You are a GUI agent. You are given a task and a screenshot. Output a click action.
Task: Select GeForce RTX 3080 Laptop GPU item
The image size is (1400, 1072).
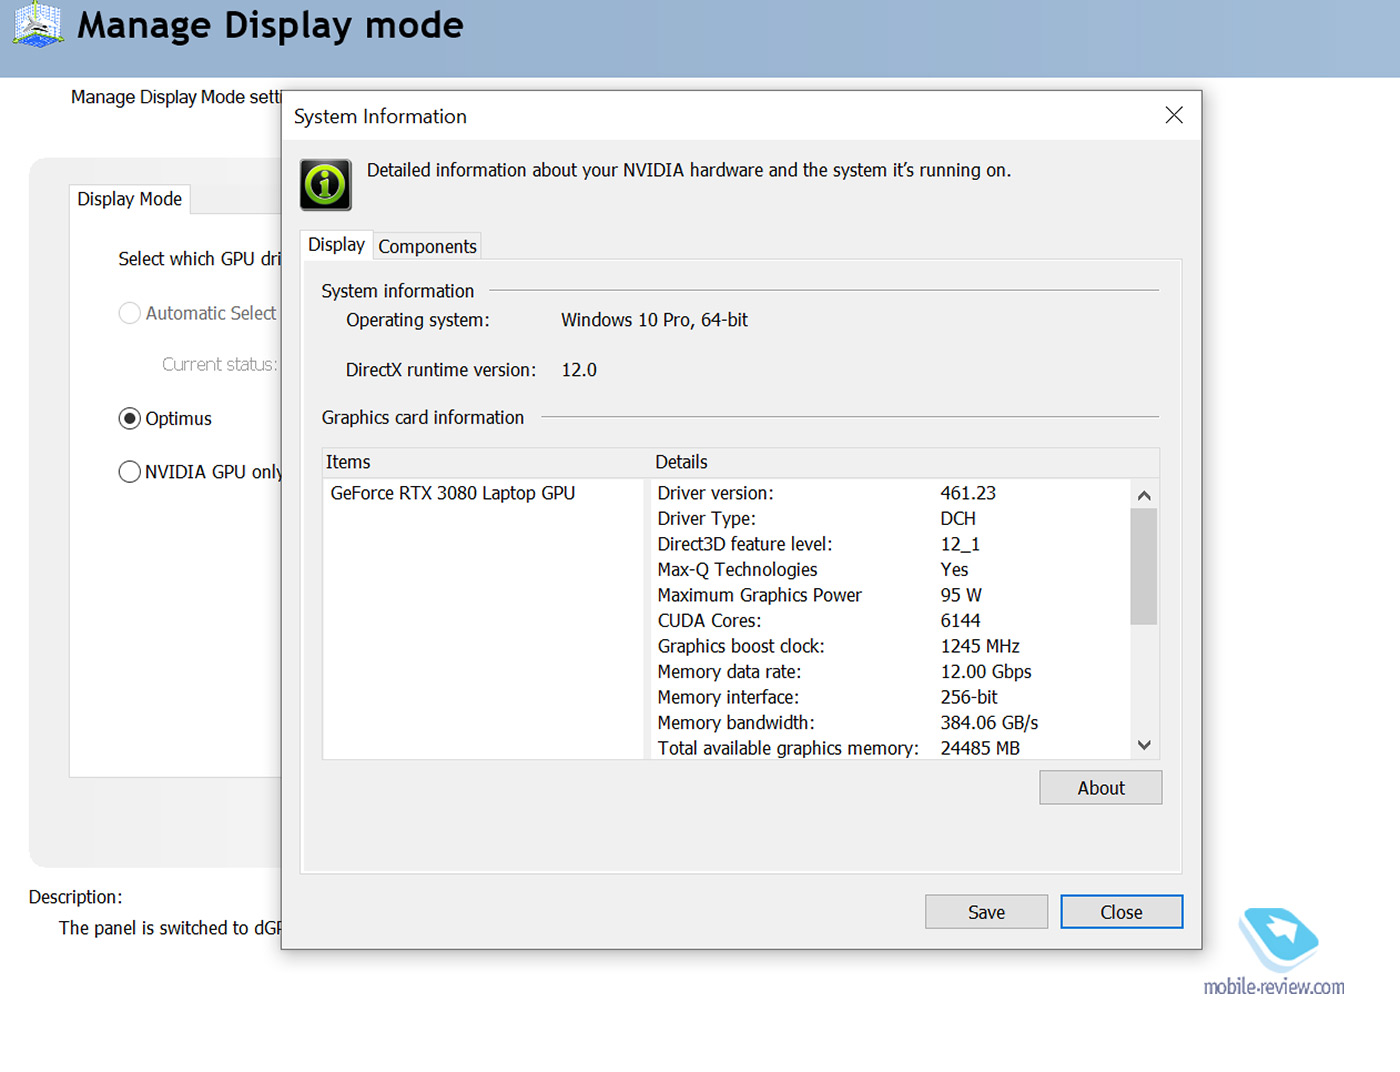point(453,493)
